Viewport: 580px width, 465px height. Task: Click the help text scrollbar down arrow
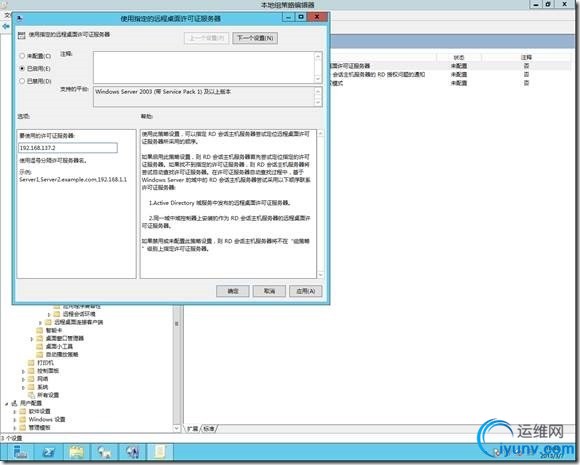(x=320, y=274)
